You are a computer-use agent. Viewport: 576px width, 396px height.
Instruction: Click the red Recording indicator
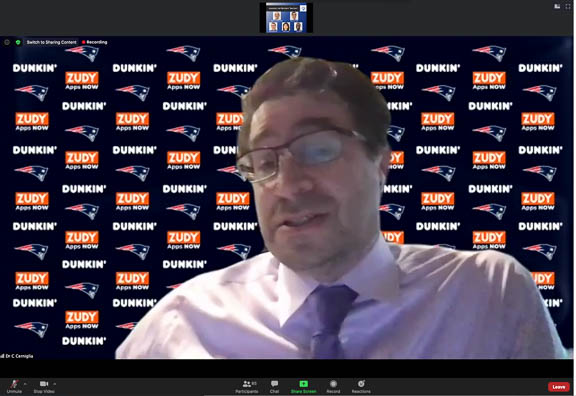coord(94,42)
